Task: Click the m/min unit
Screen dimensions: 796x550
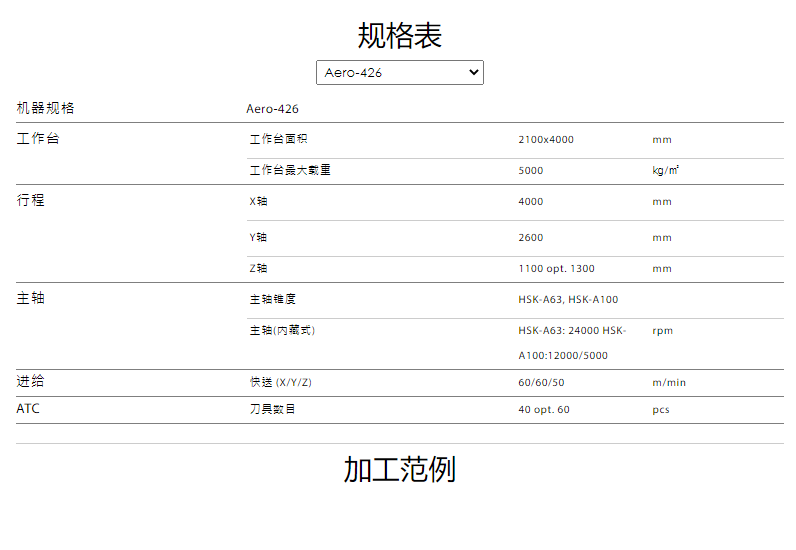Action: [669, 382]
